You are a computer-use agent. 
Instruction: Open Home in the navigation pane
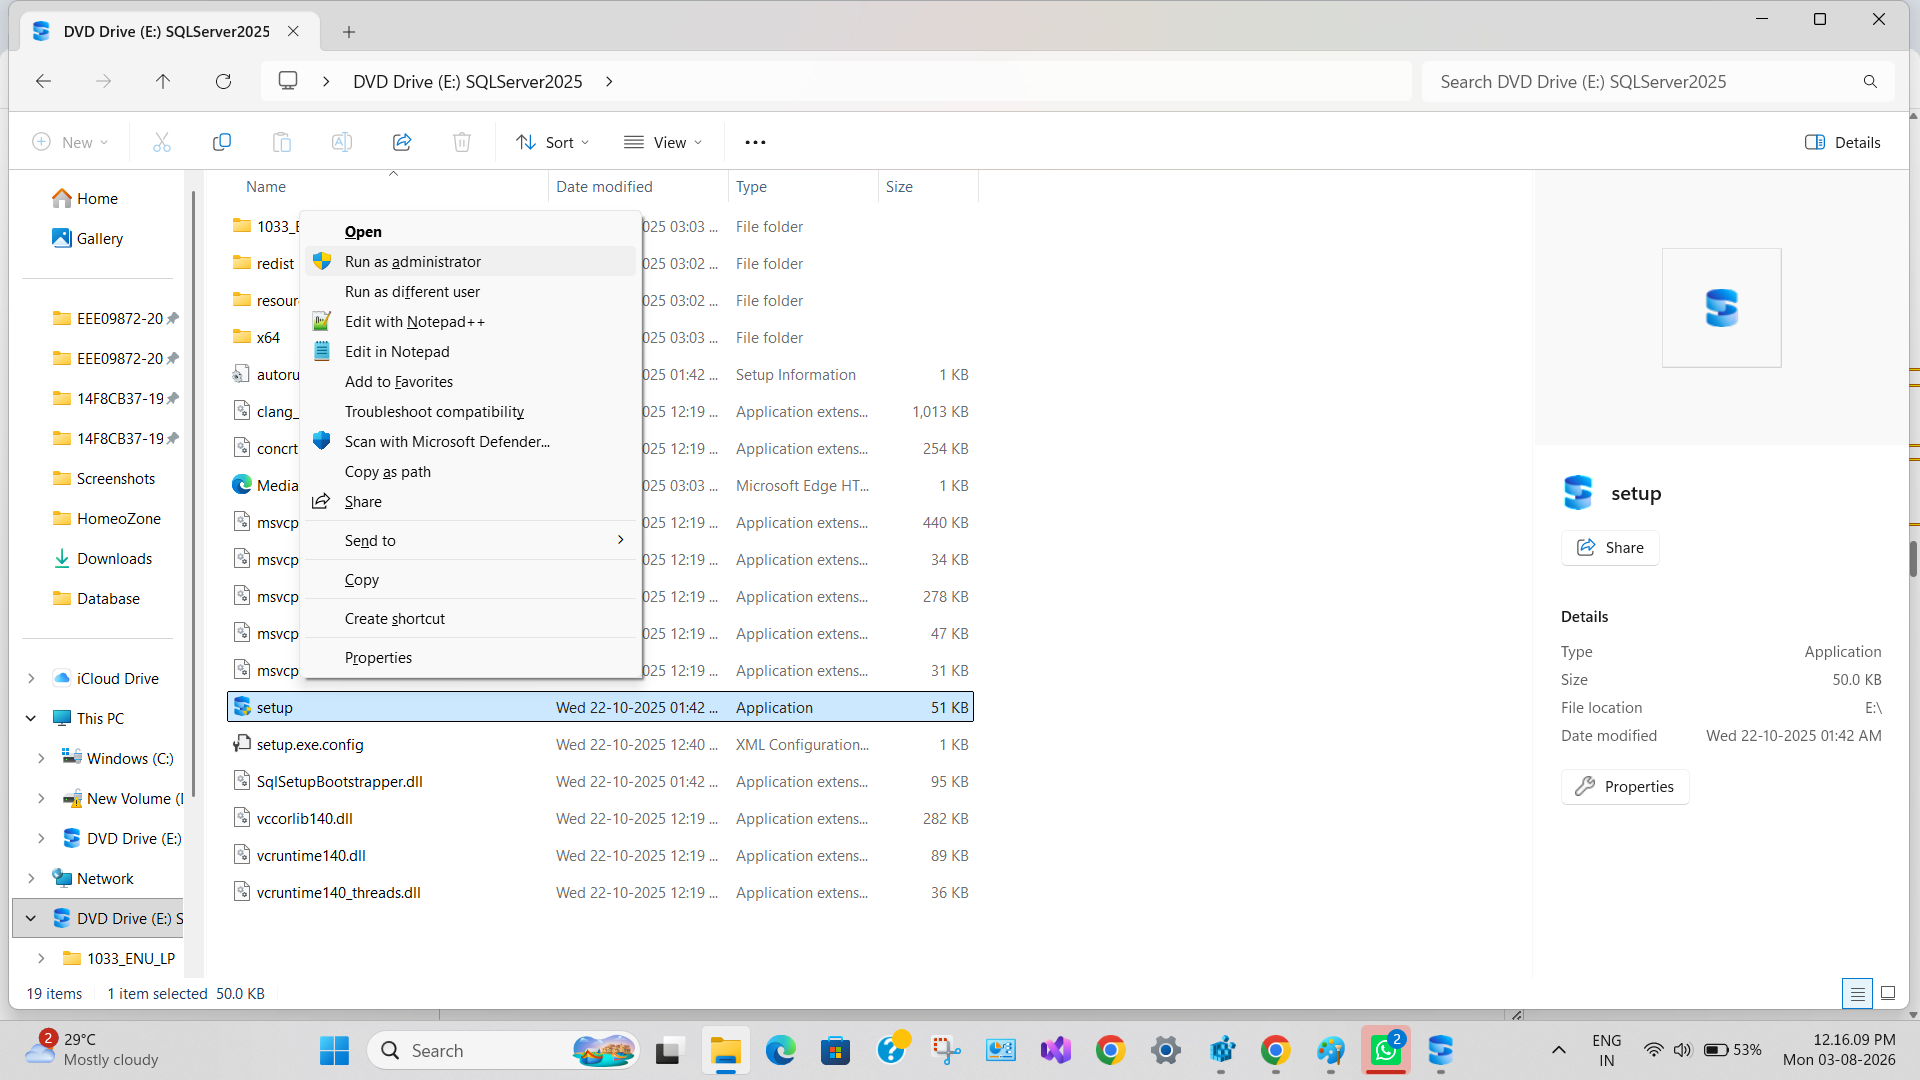pyautogui.click(x=97, y=198)
